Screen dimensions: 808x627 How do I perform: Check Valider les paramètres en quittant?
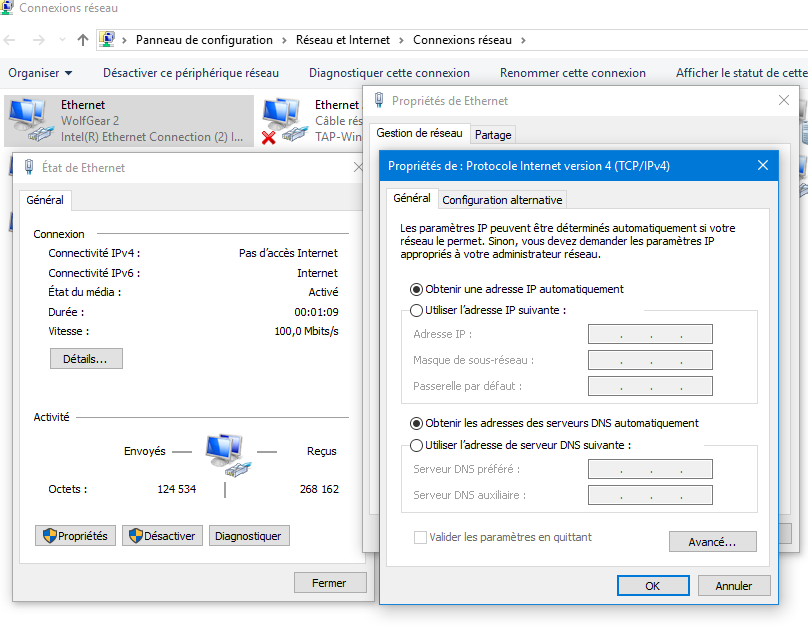click(x=420, y=537)
